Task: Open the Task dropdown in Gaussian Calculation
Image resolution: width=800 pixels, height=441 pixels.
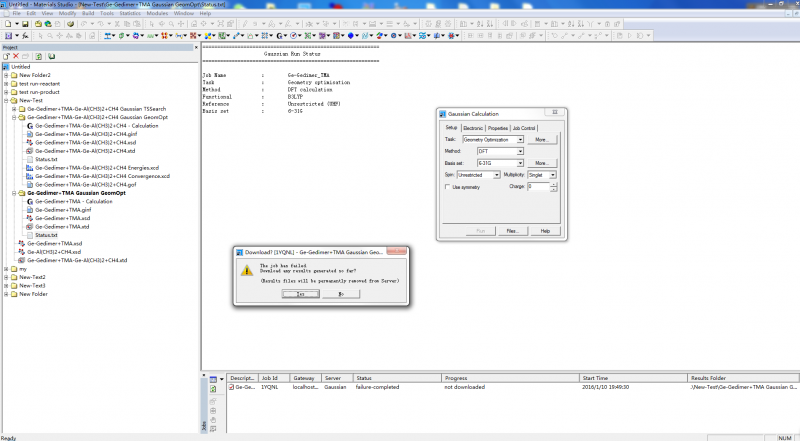Action: [520, 139]
